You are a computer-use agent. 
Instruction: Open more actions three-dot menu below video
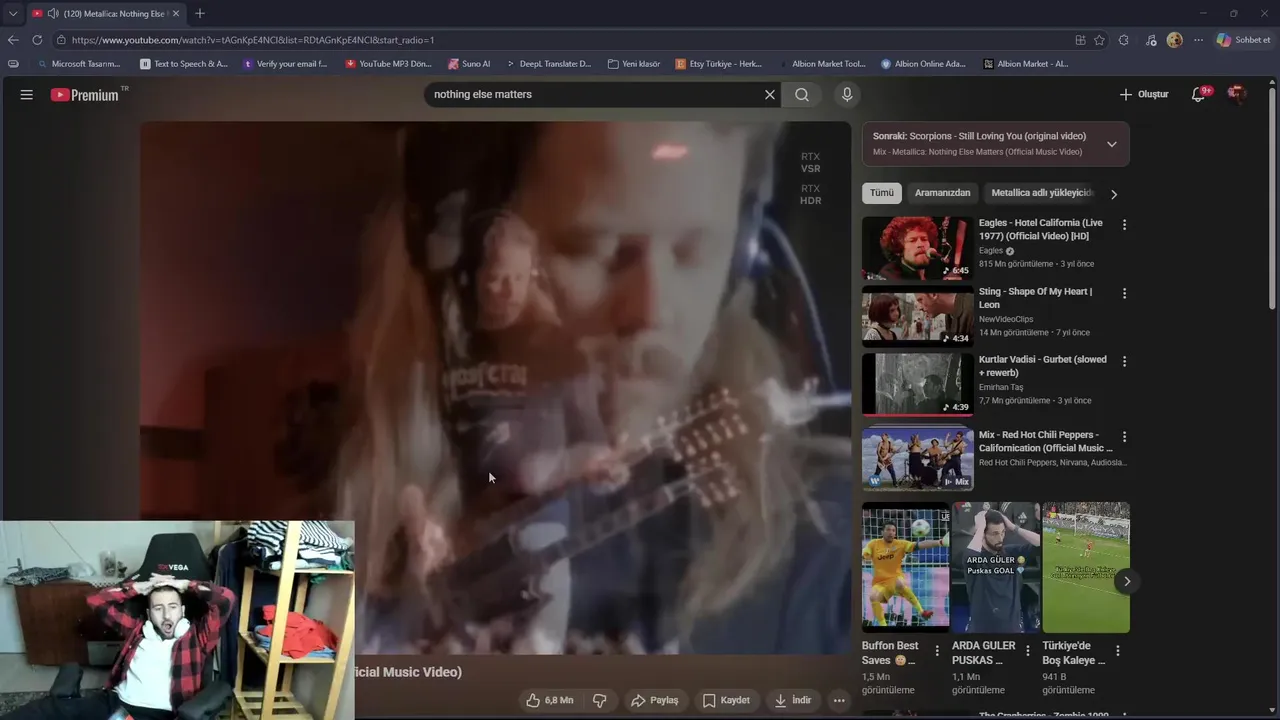tap(839, 700)
